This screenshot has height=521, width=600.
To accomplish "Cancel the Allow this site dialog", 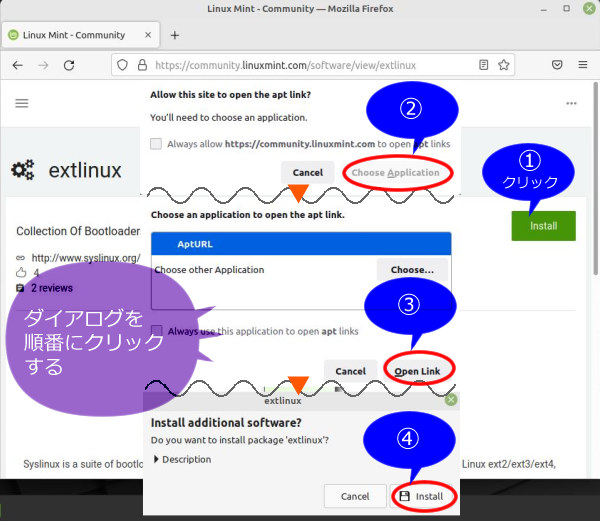I will tap(308, 173).
